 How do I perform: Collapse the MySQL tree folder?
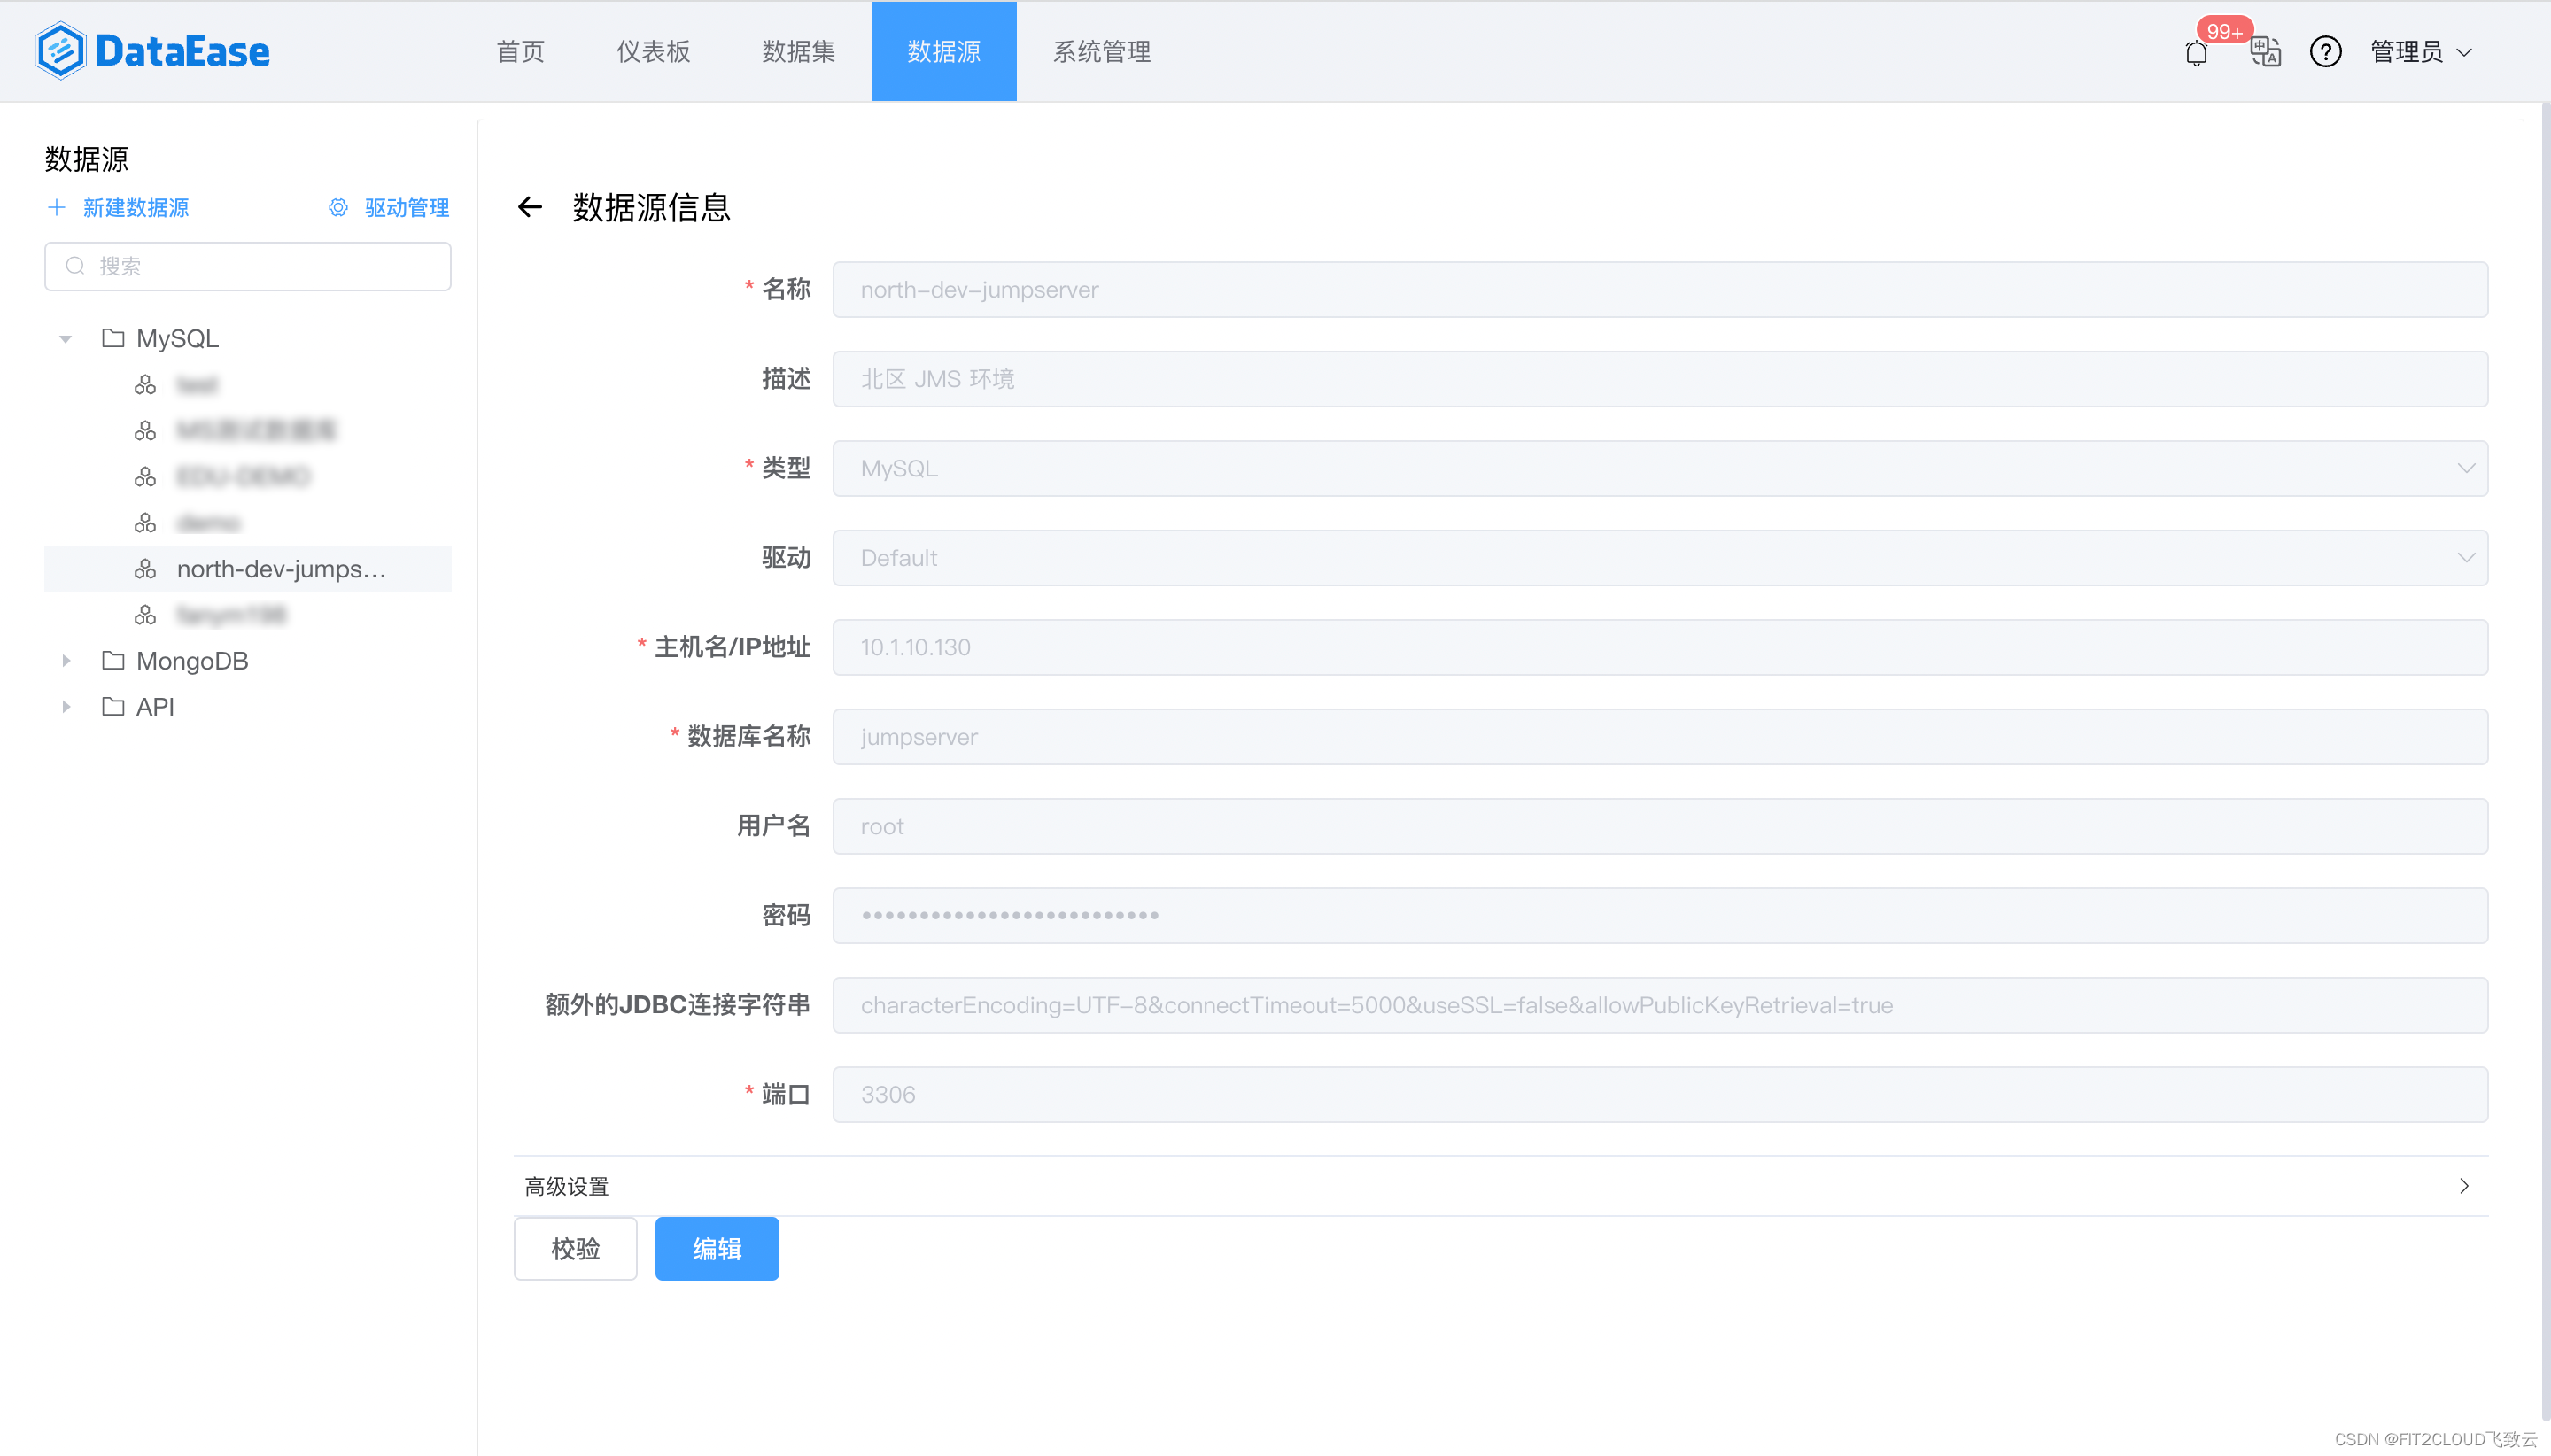[66, 339]
